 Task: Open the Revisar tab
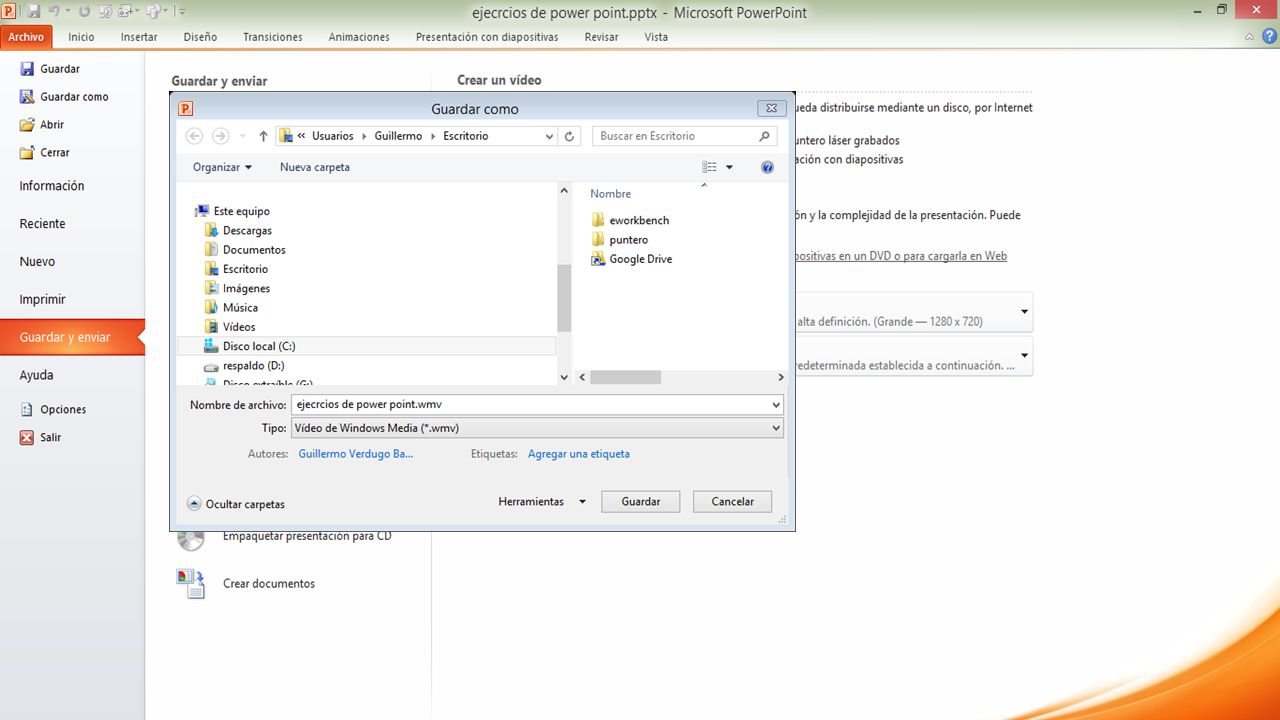[601, 37]
